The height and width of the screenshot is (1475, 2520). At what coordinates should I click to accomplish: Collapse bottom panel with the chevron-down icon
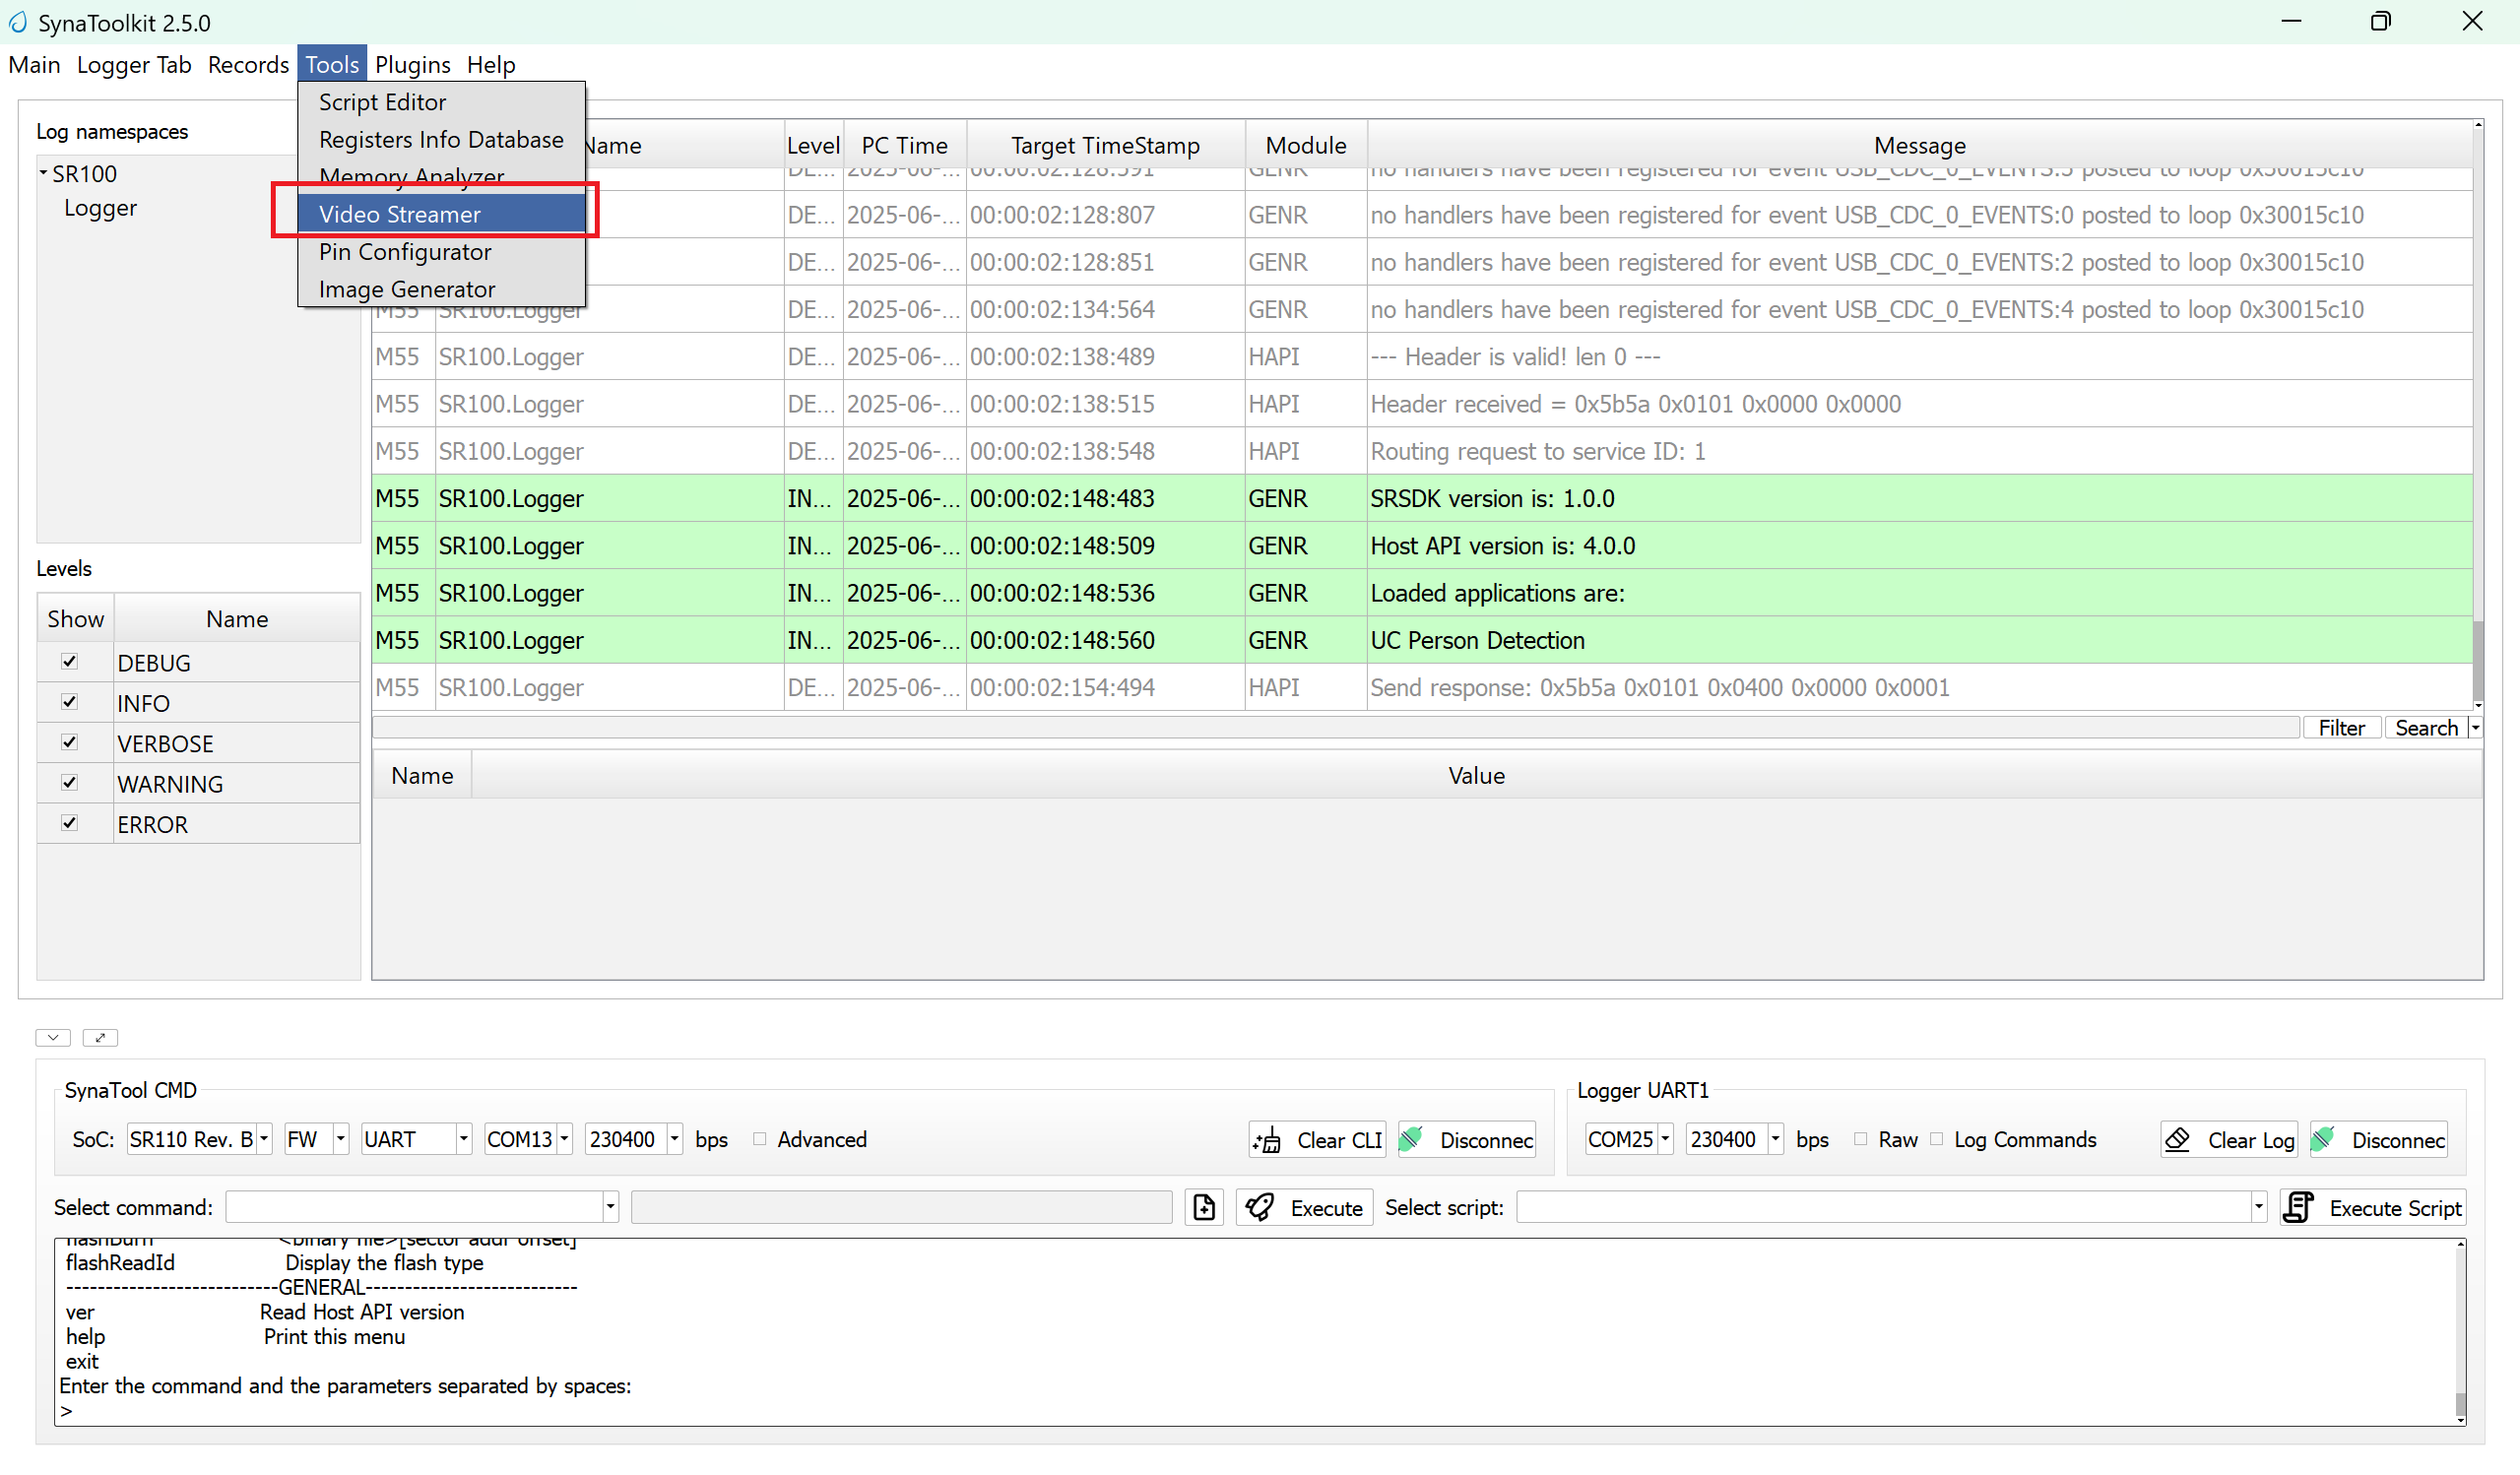53,1037
